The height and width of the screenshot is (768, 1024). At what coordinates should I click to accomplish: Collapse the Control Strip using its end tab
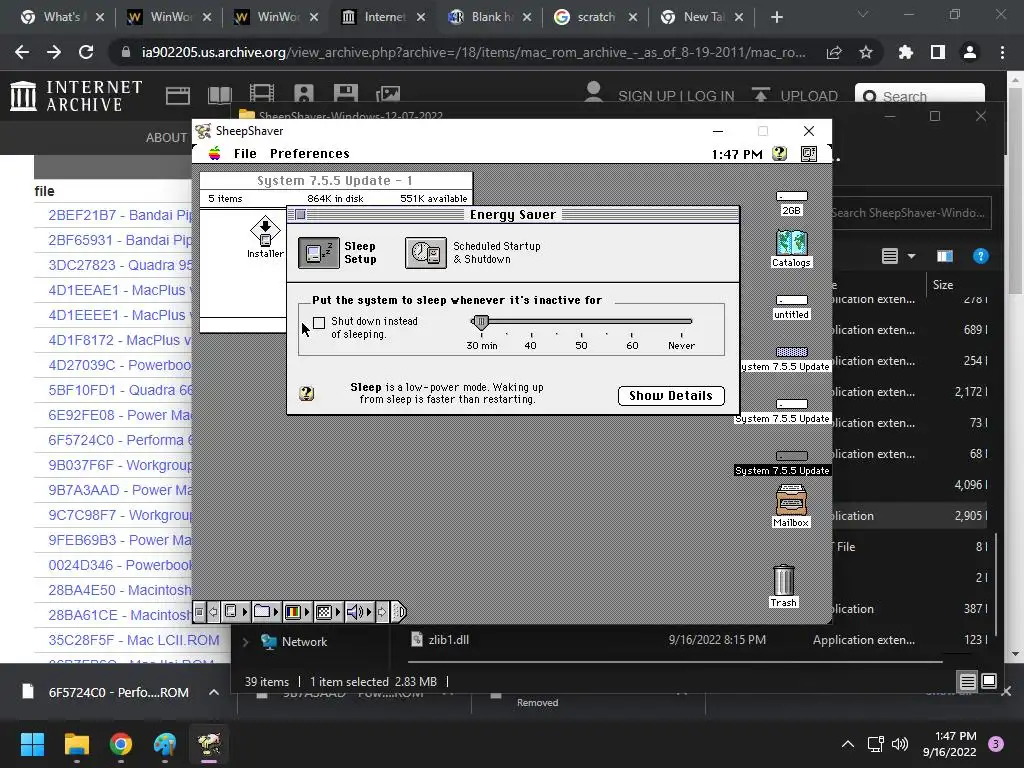399,612
